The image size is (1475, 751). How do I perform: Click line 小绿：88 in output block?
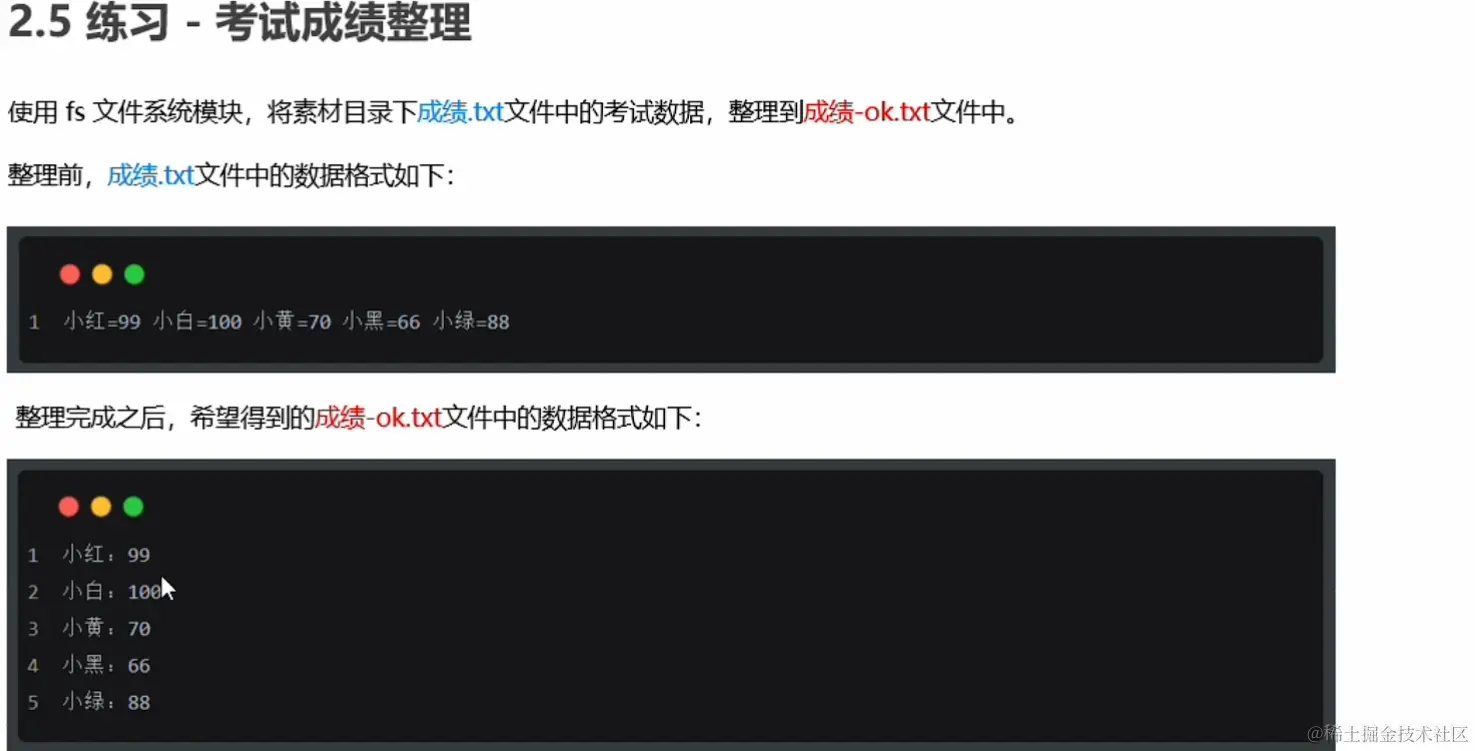[x=106, y=702]
